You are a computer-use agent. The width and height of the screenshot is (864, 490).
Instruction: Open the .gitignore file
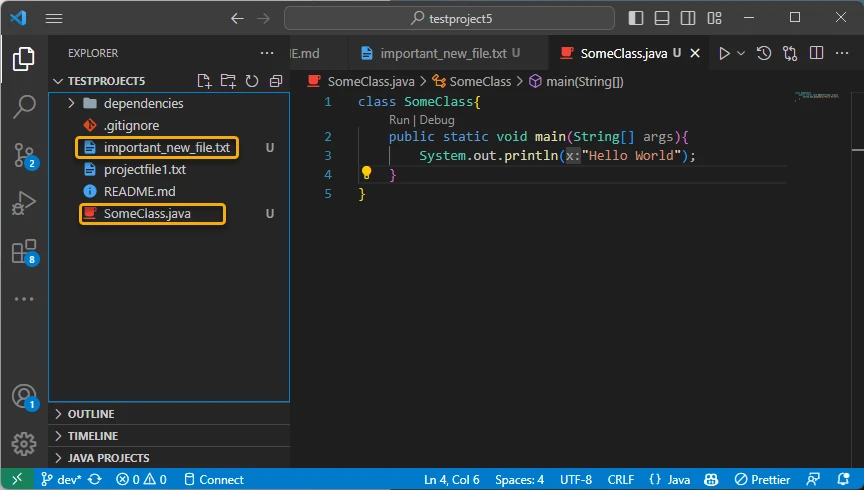click(169, 125)
